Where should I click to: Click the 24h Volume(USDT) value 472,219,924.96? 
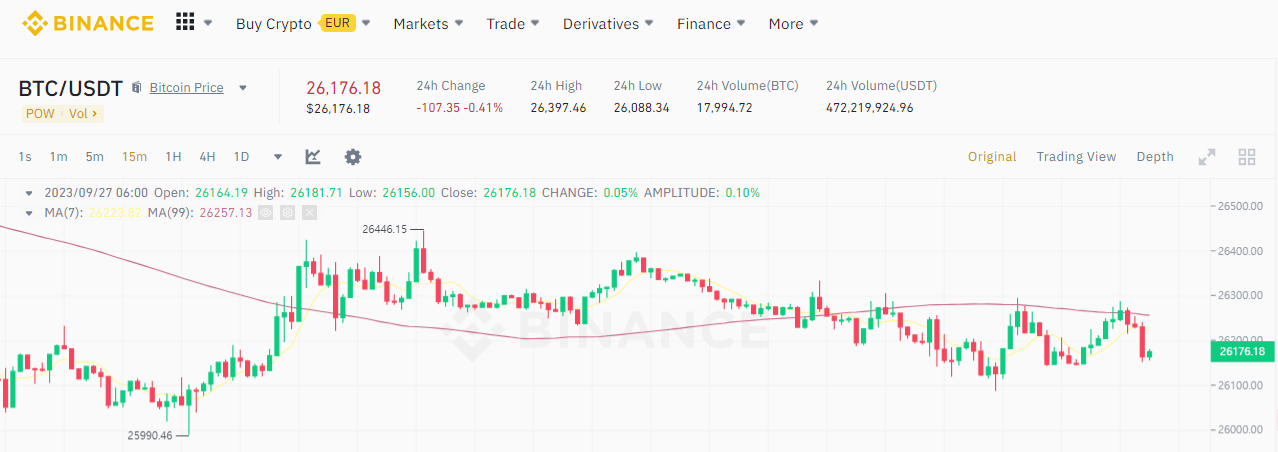(x=870, y=108)
